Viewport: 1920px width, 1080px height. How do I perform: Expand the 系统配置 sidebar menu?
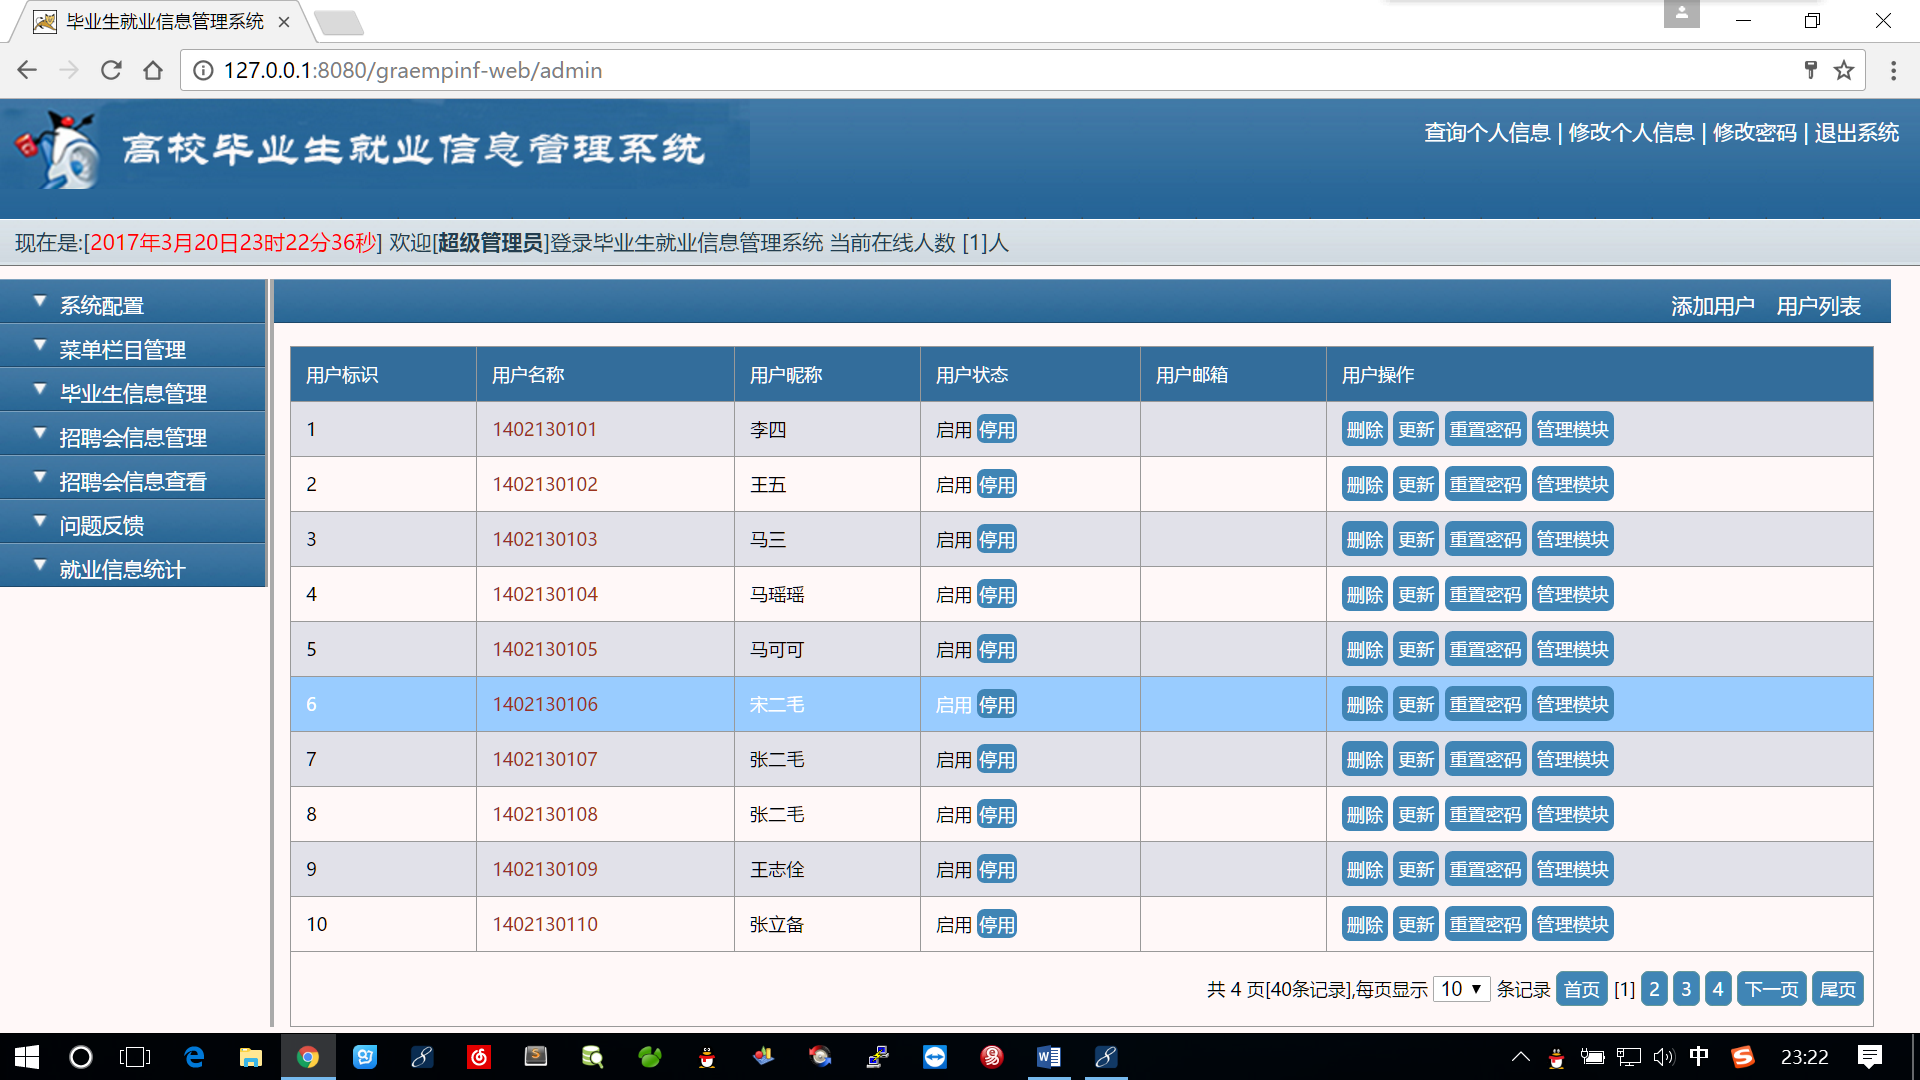tap(102, 305)
